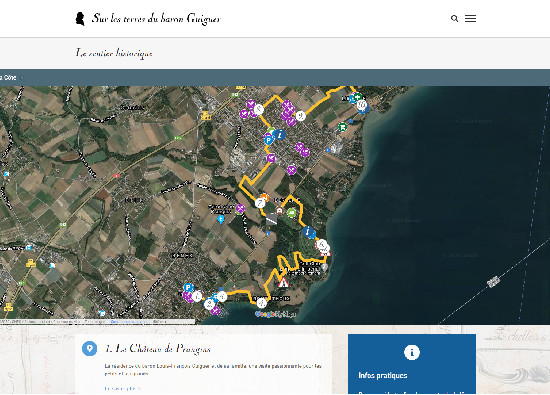Select the red warning triangle map marker
Screen dimensions: 550x395
tap(283, 282)
